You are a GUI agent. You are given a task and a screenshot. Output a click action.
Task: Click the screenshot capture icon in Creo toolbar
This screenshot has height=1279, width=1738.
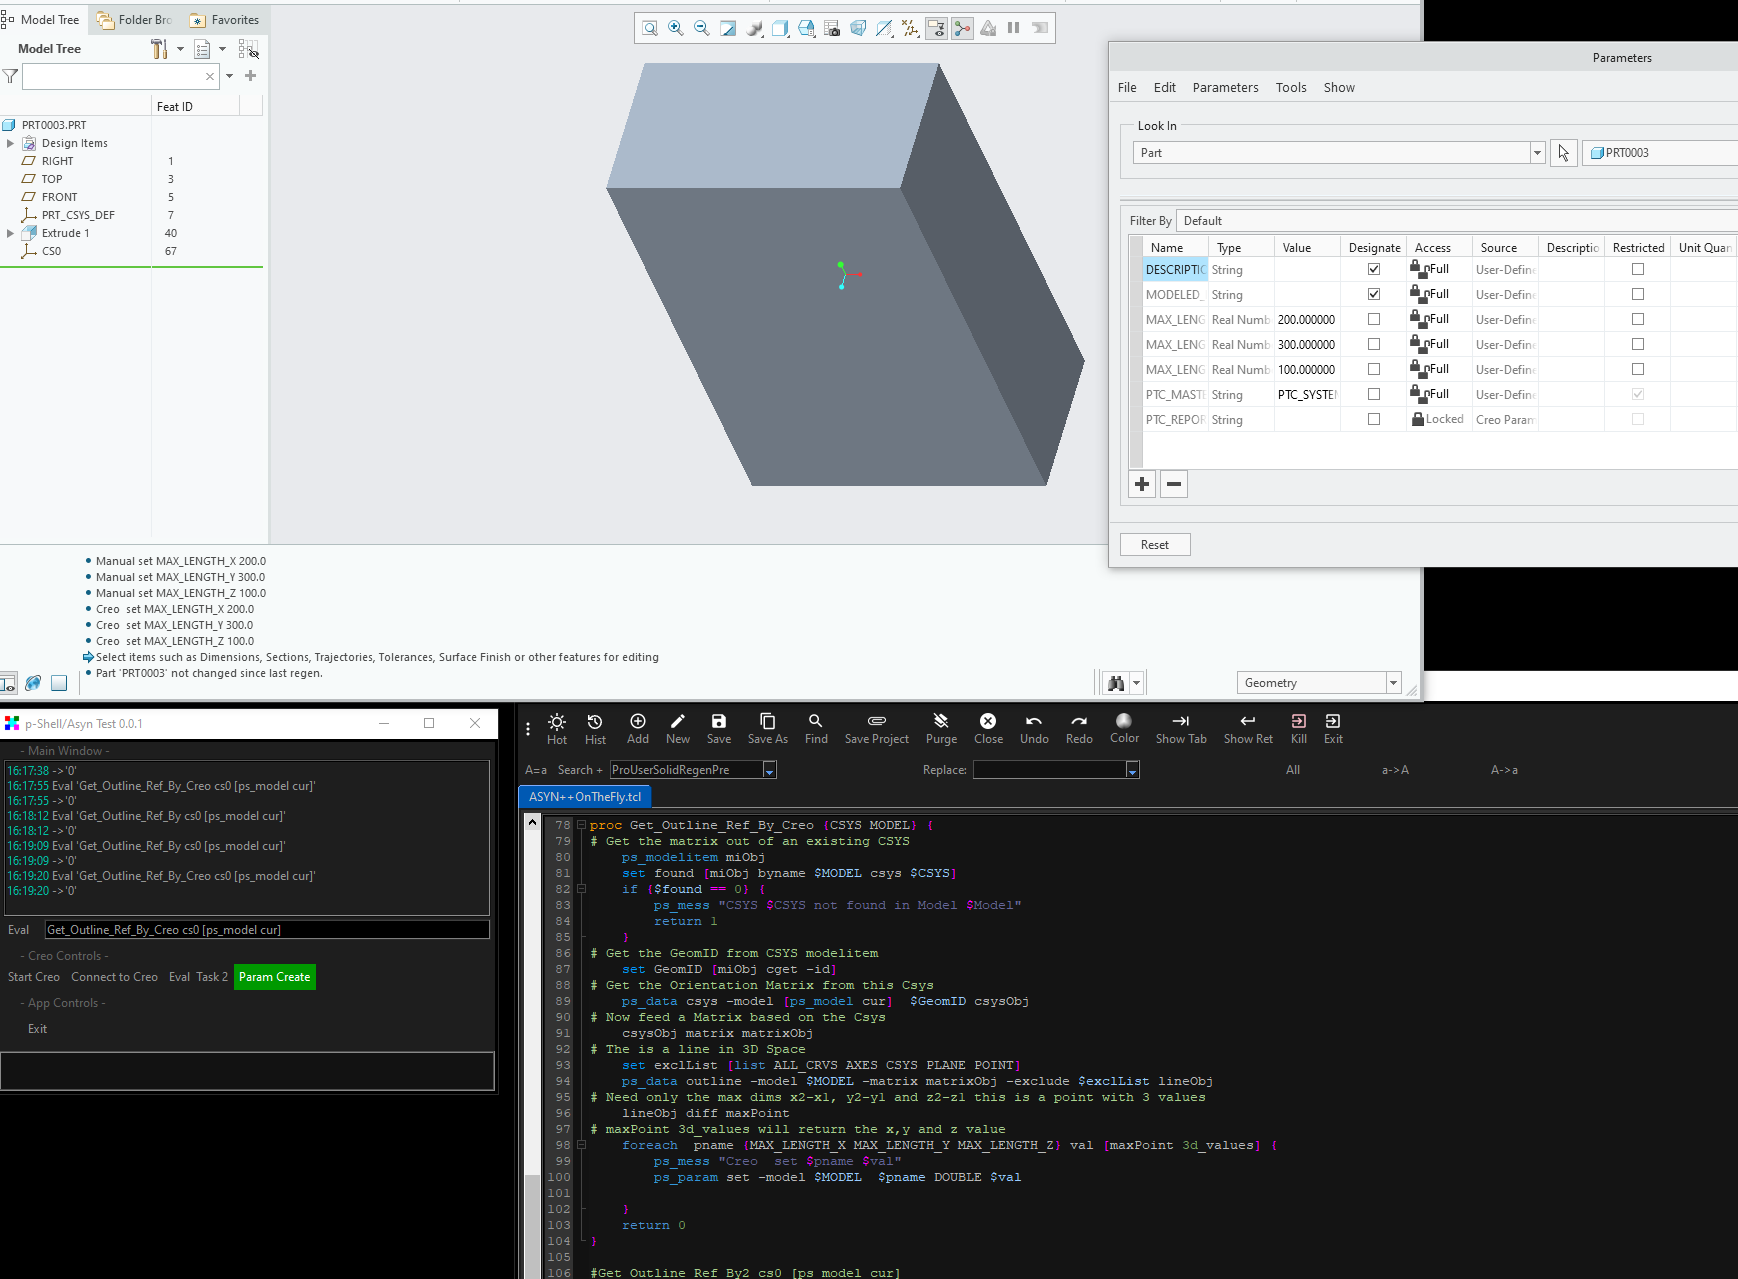(831, 27)
